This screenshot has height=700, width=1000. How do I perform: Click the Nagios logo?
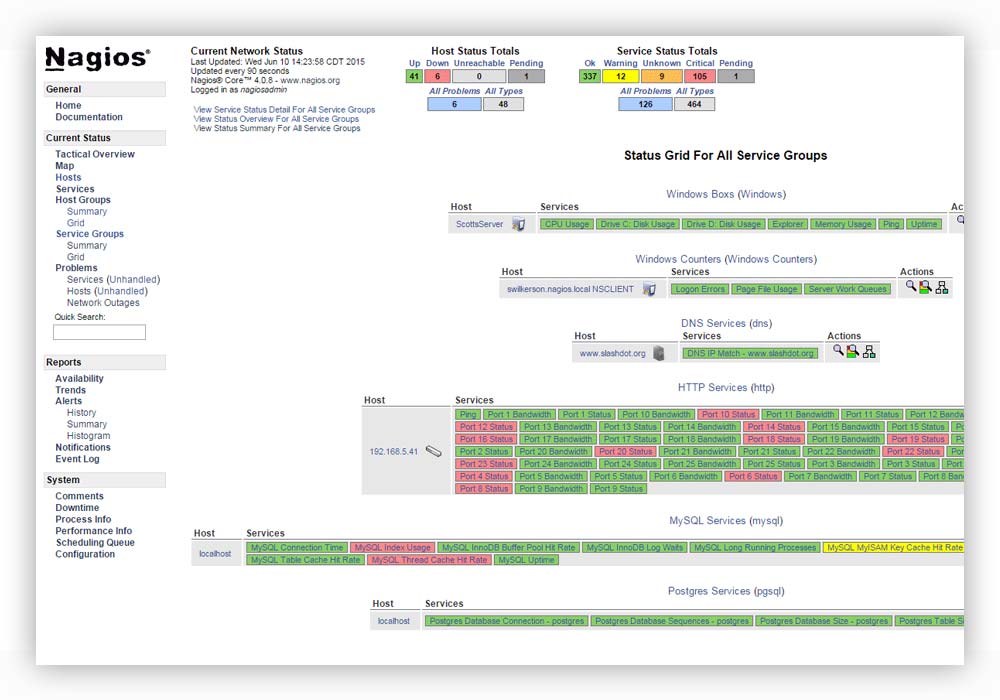97,59
